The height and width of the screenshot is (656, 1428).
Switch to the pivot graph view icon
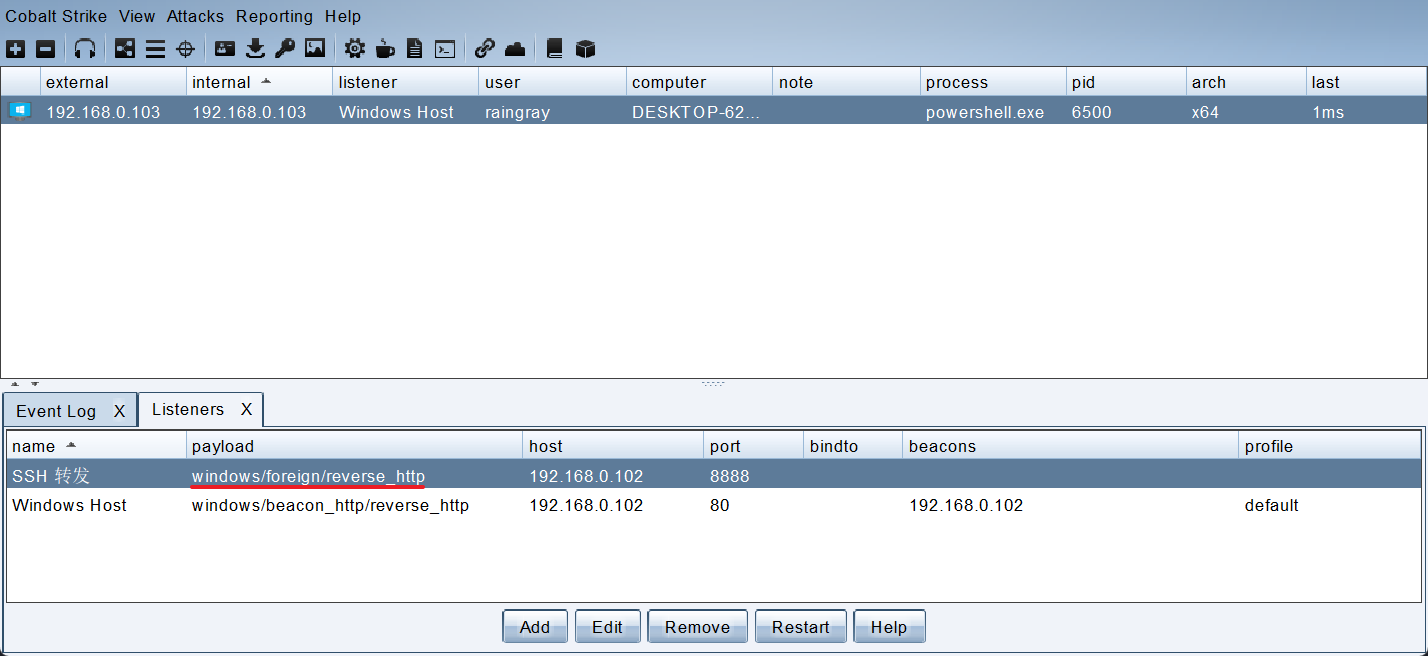tap(125, 48)
